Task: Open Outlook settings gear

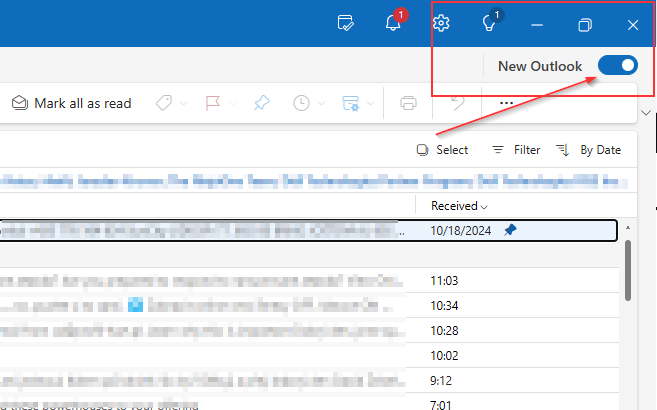Action: pos(441,23)
